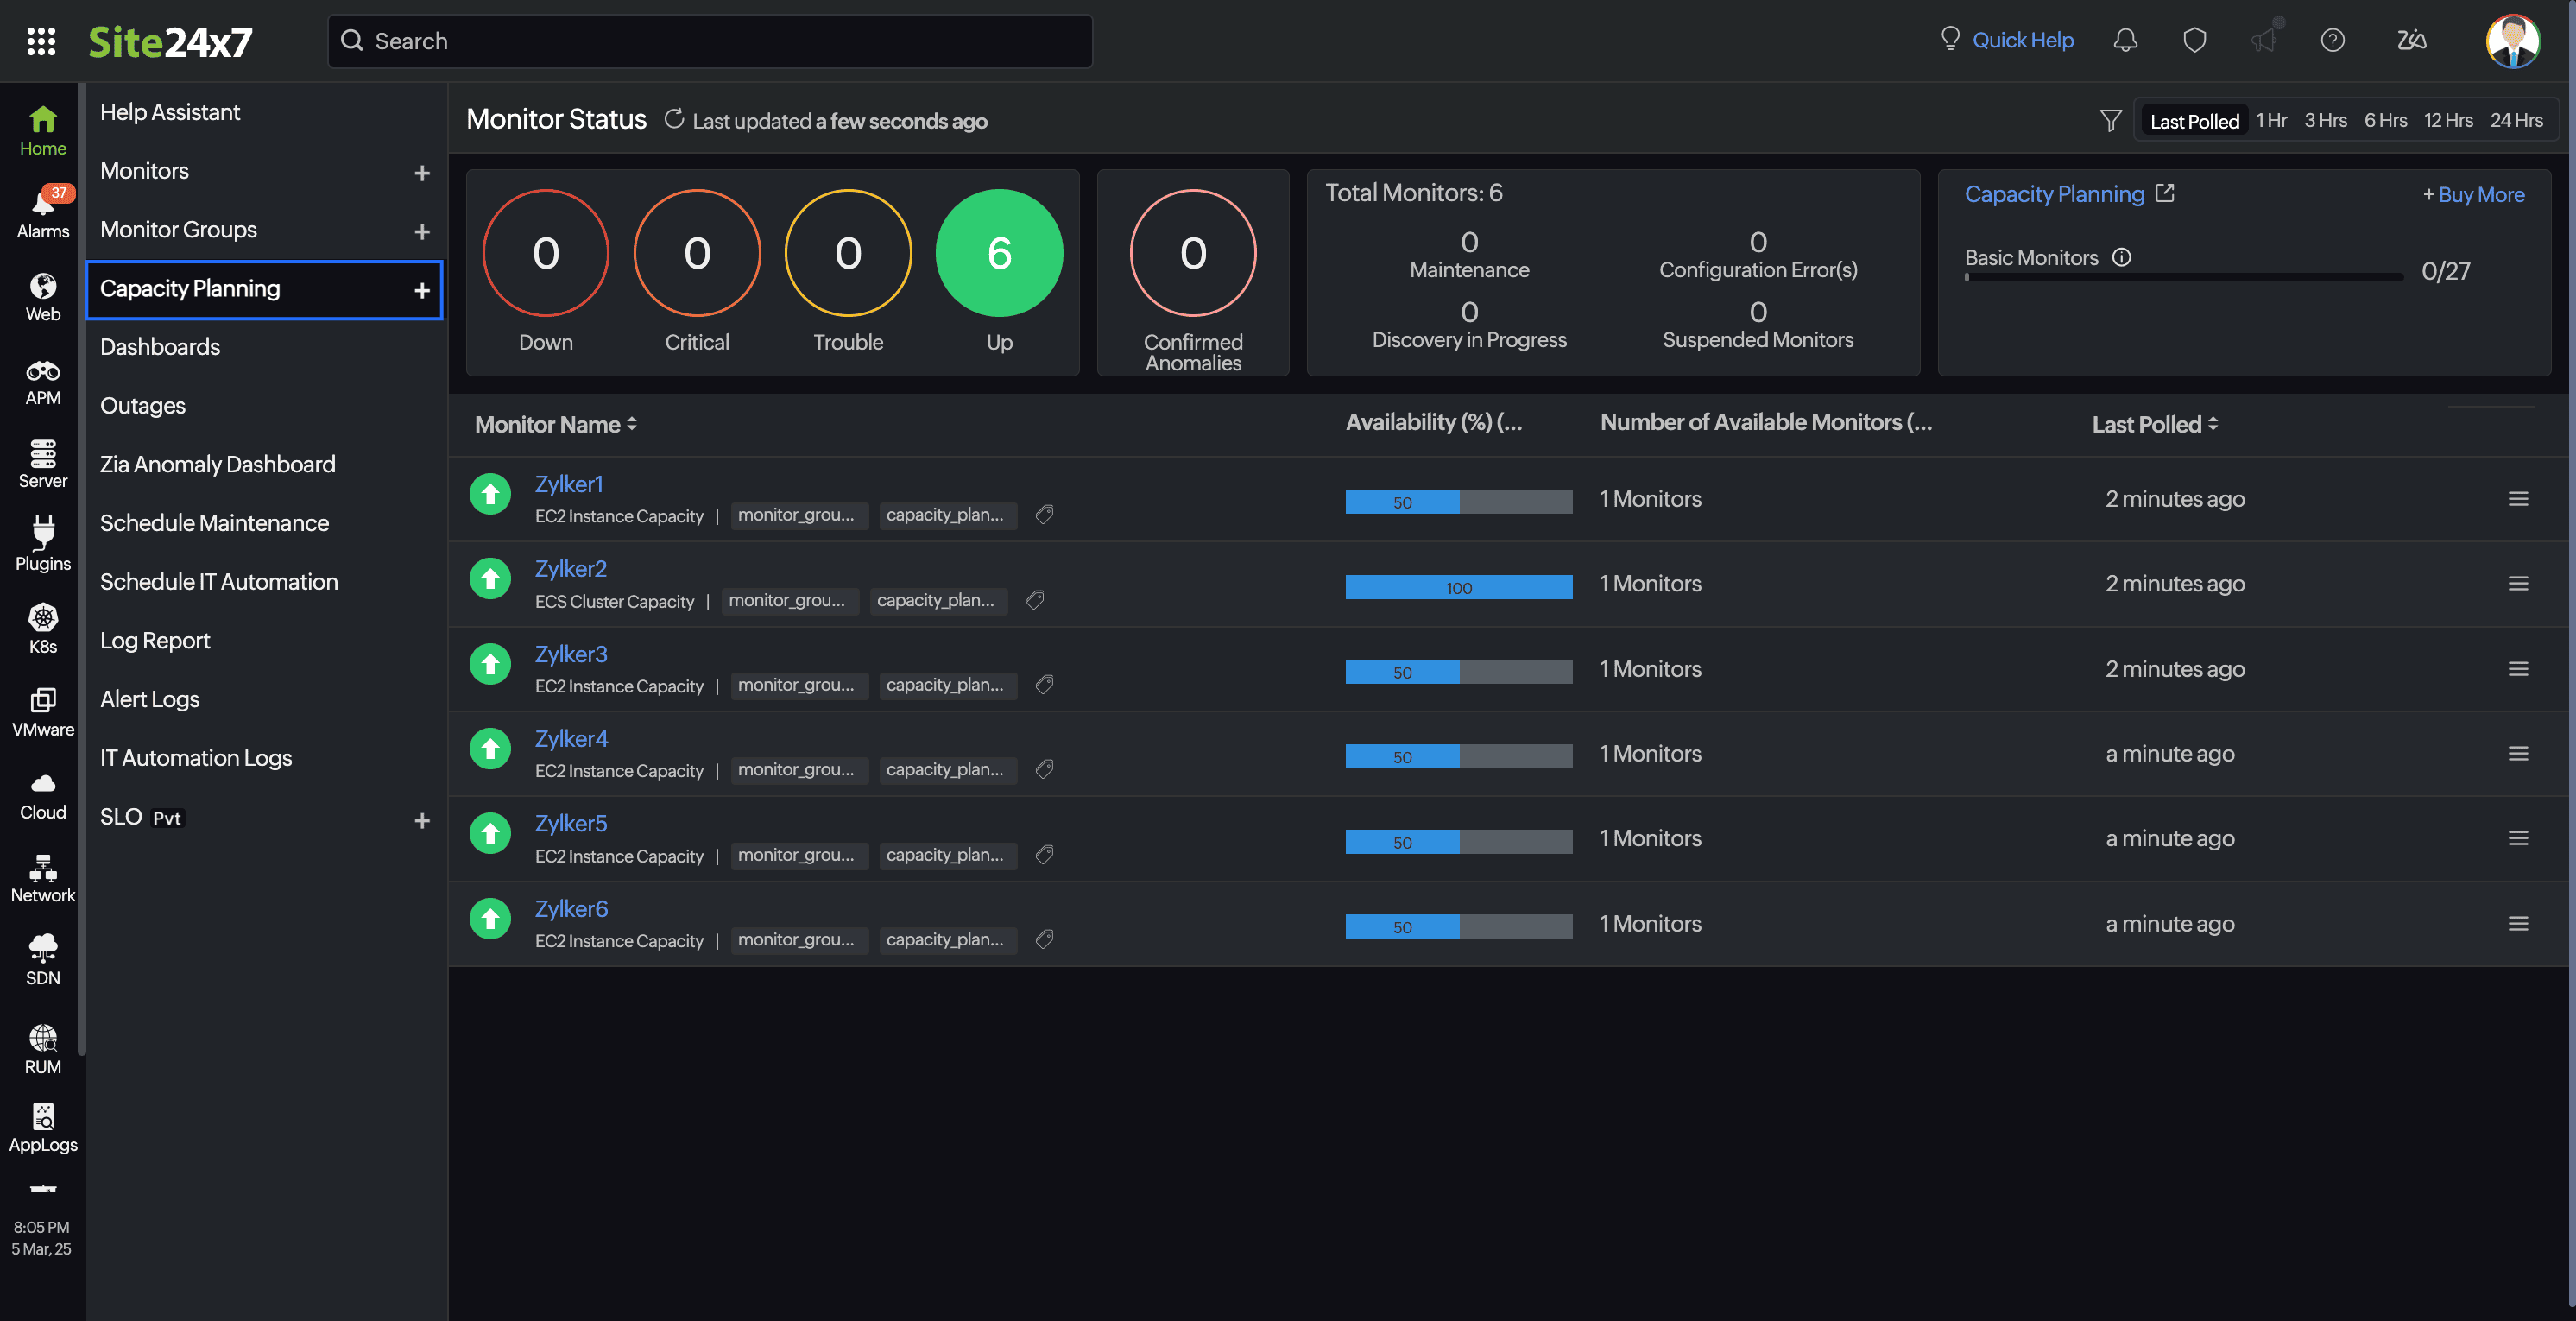Image resolution: width=2576 pixels, height=1321 pixels.
Task: Switch the time range to 24 Hrs
Action: [2516, 121]
